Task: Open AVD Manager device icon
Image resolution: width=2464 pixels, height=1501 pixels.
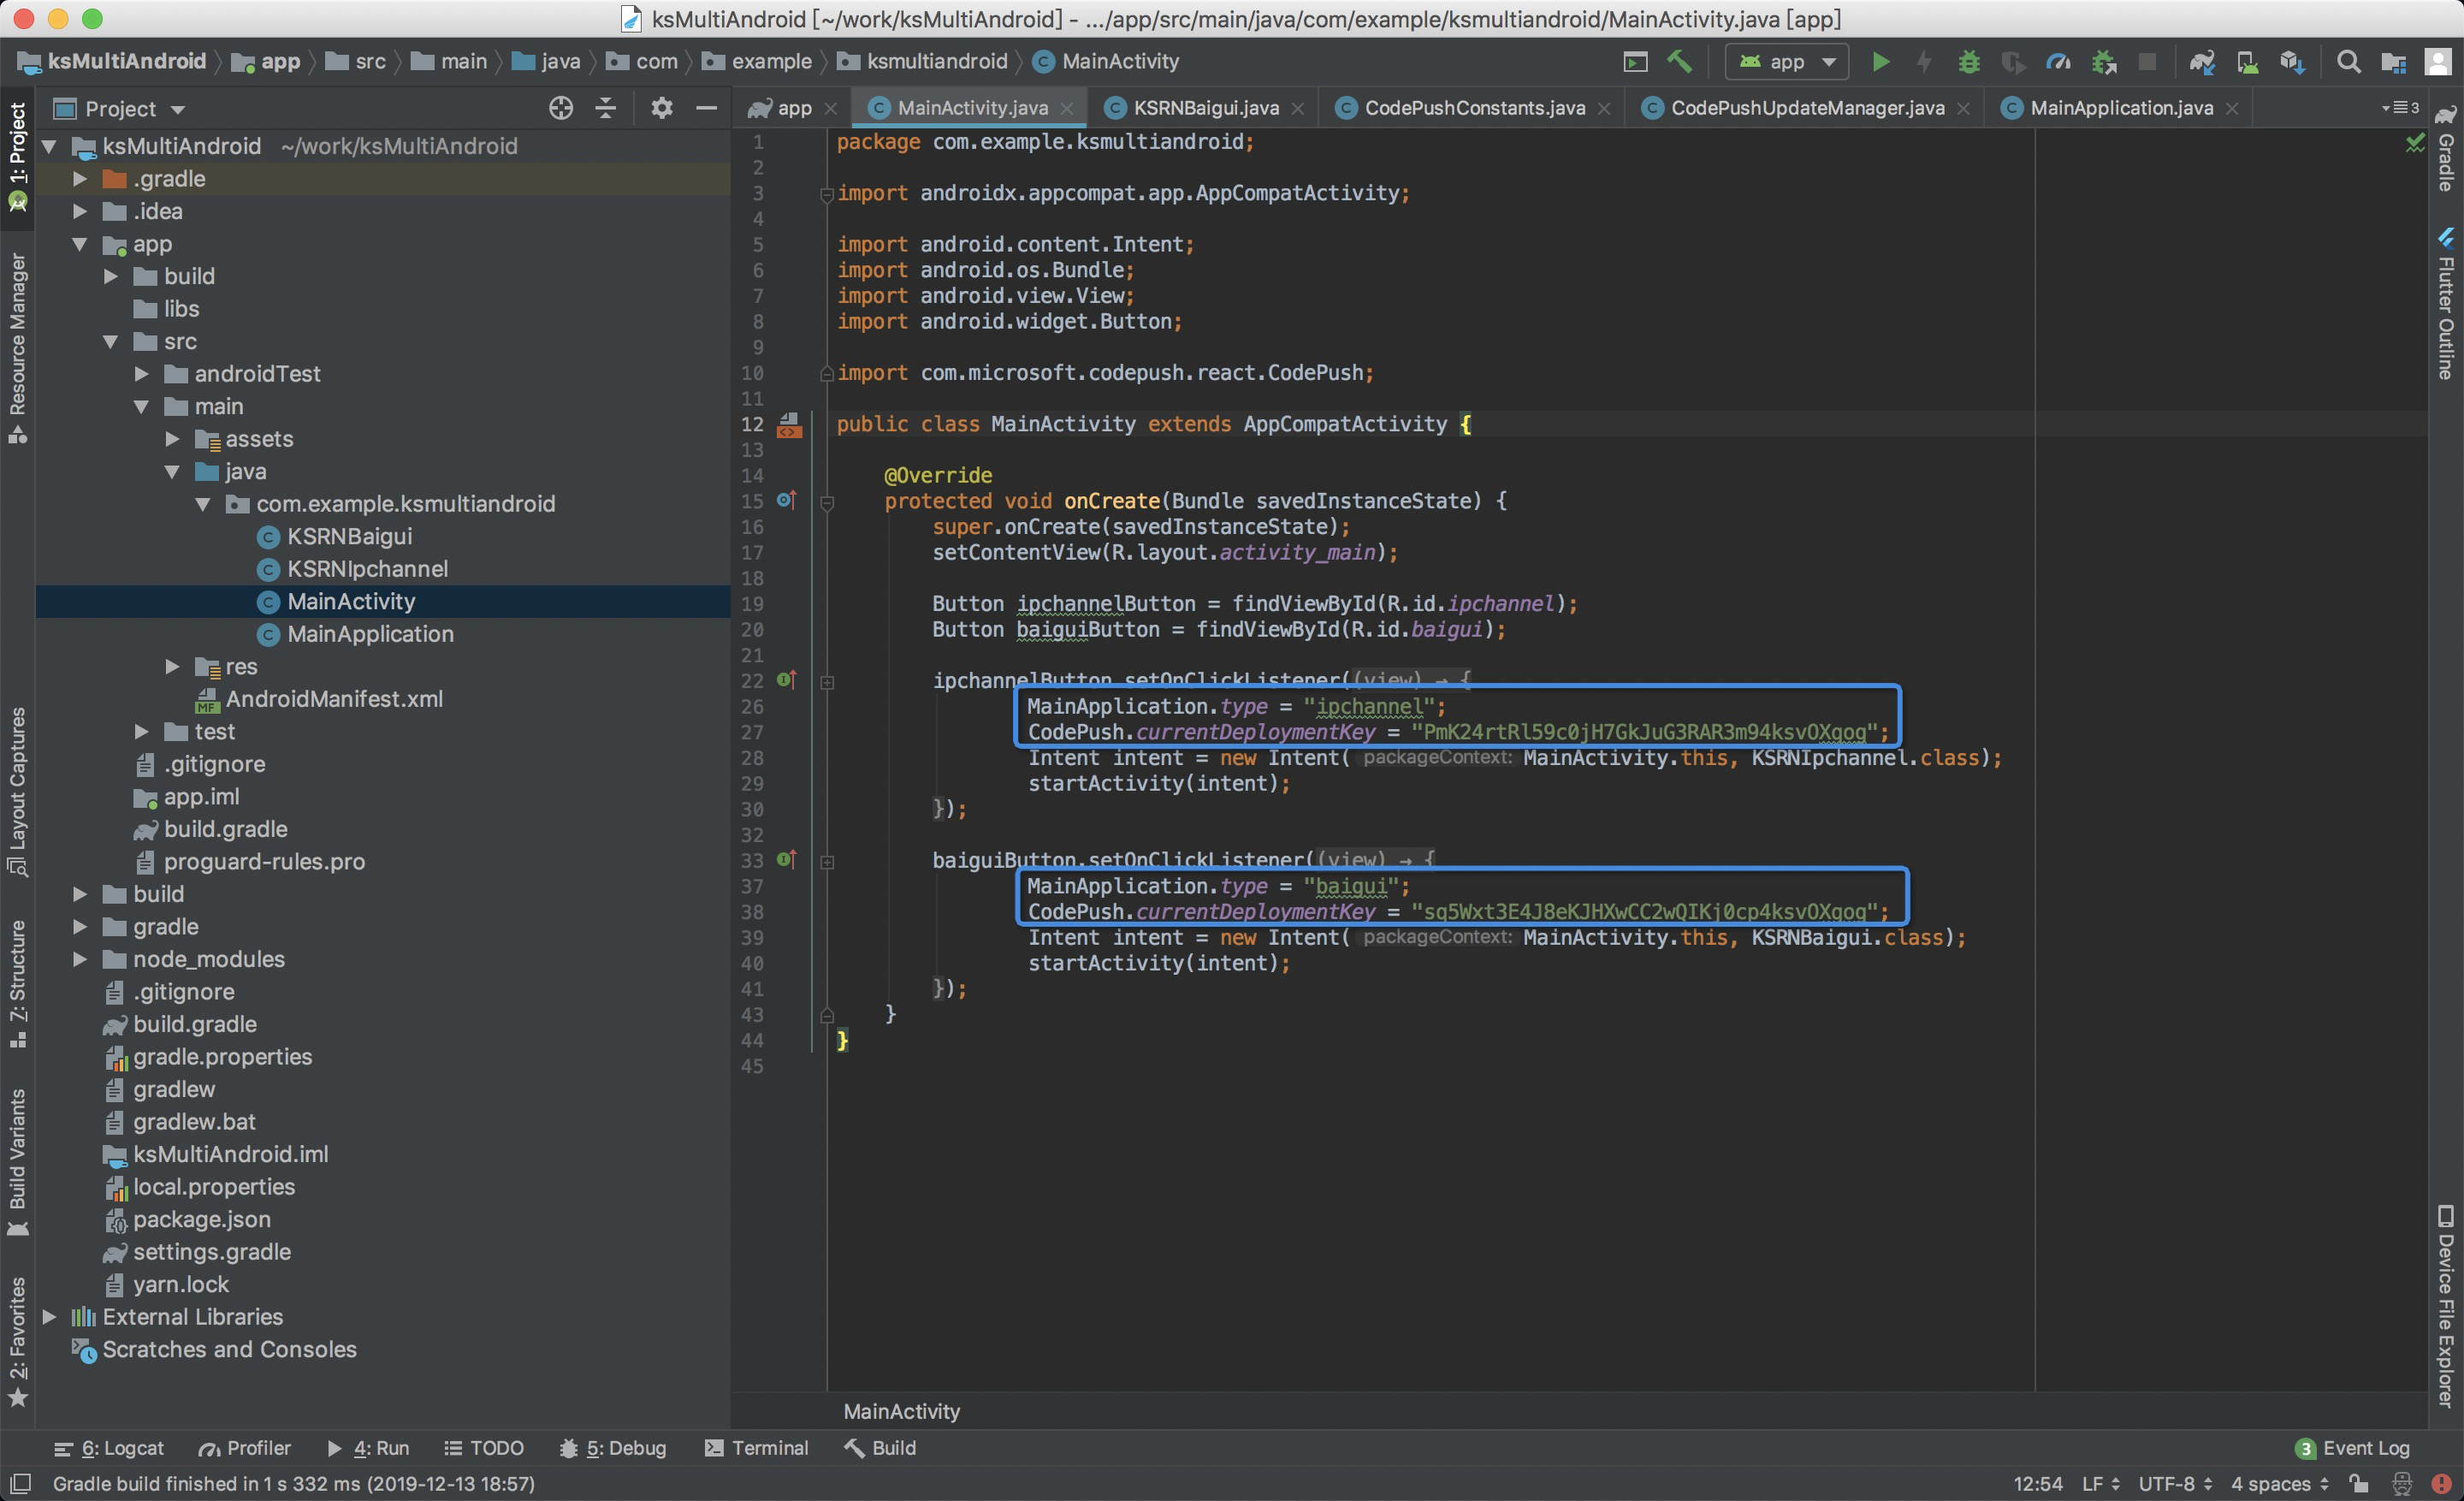Action: (2247, 62)
